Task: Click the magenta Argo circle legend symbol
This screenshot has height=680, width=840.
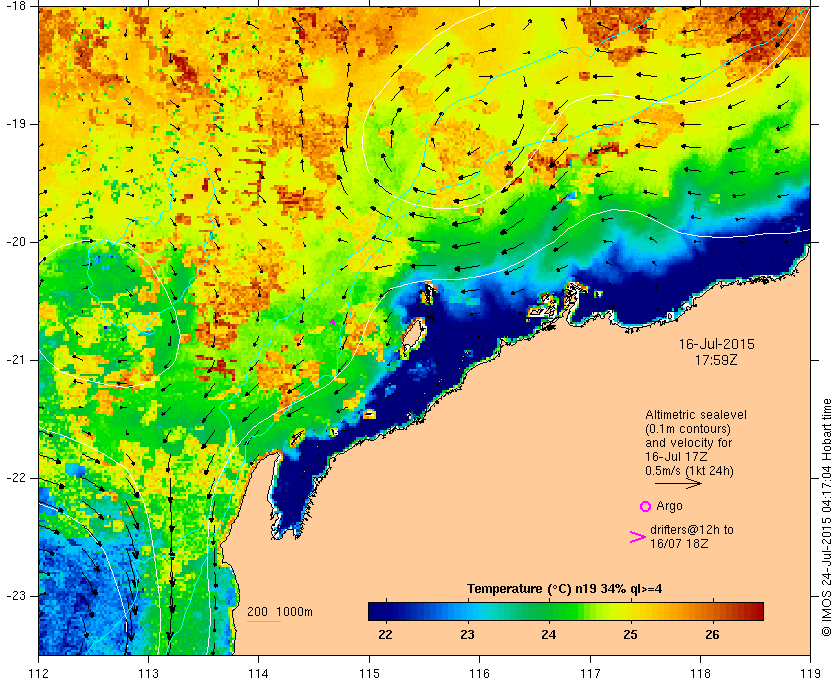Action: [x=645, y=506]
